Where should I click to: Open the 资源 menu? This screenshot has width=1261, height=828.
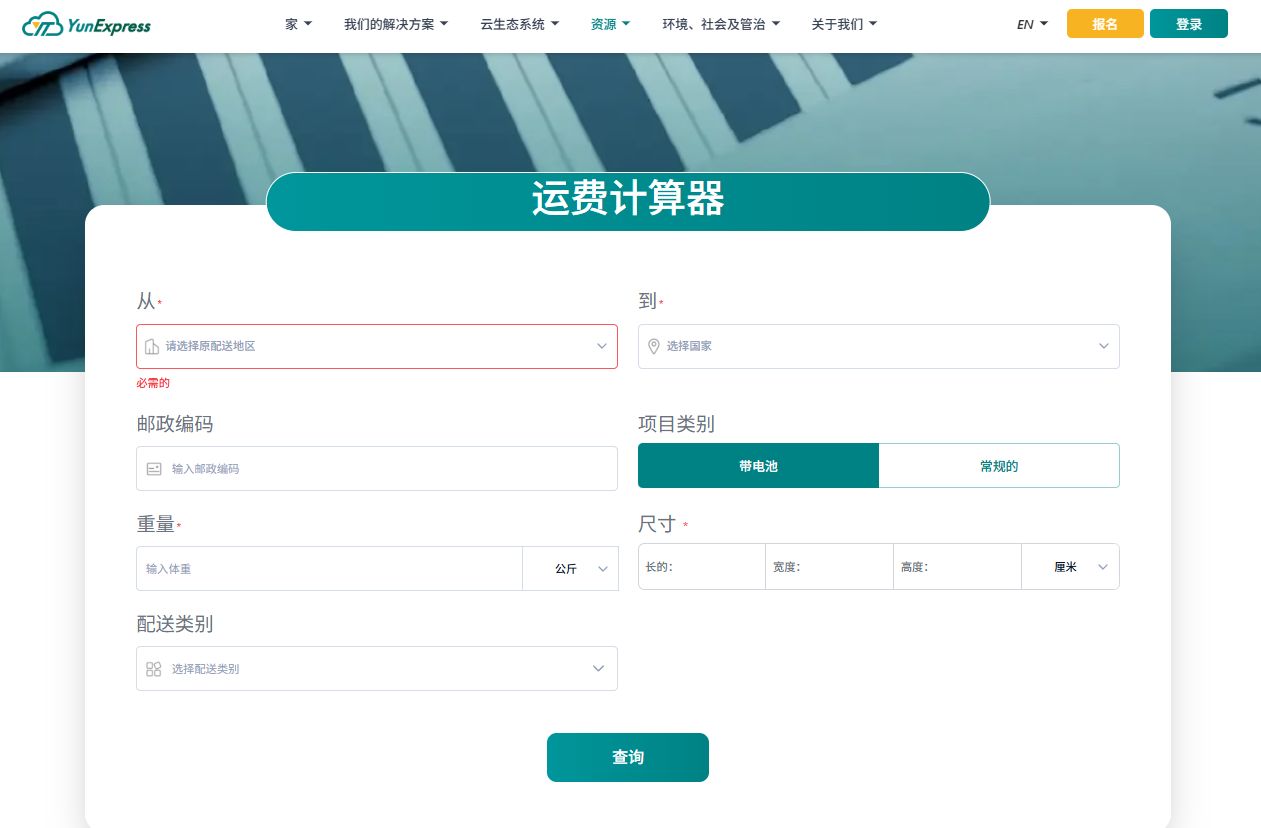[x=610, y=24]
